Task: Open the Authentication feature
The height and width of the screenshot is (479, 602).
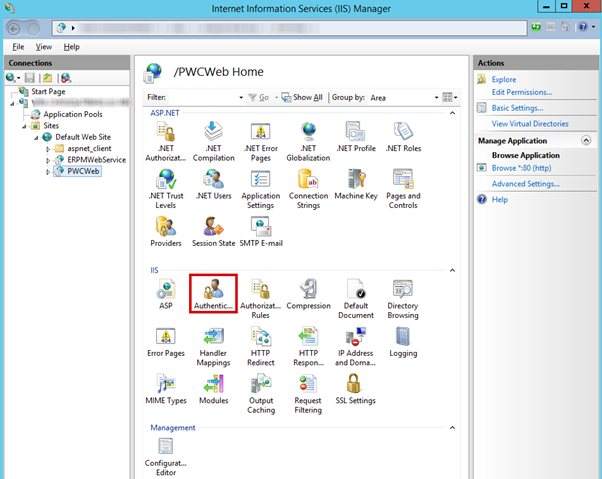Action: pos(213,294)
